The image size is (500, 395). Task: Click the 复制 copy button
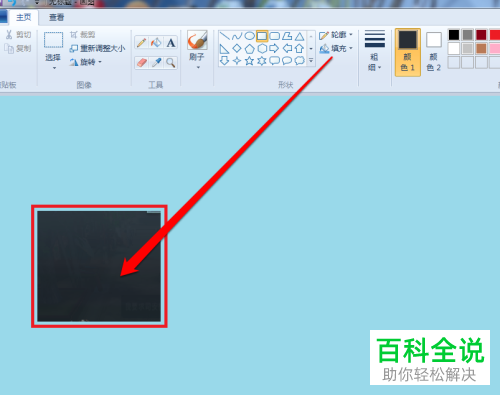pos(18,48)
